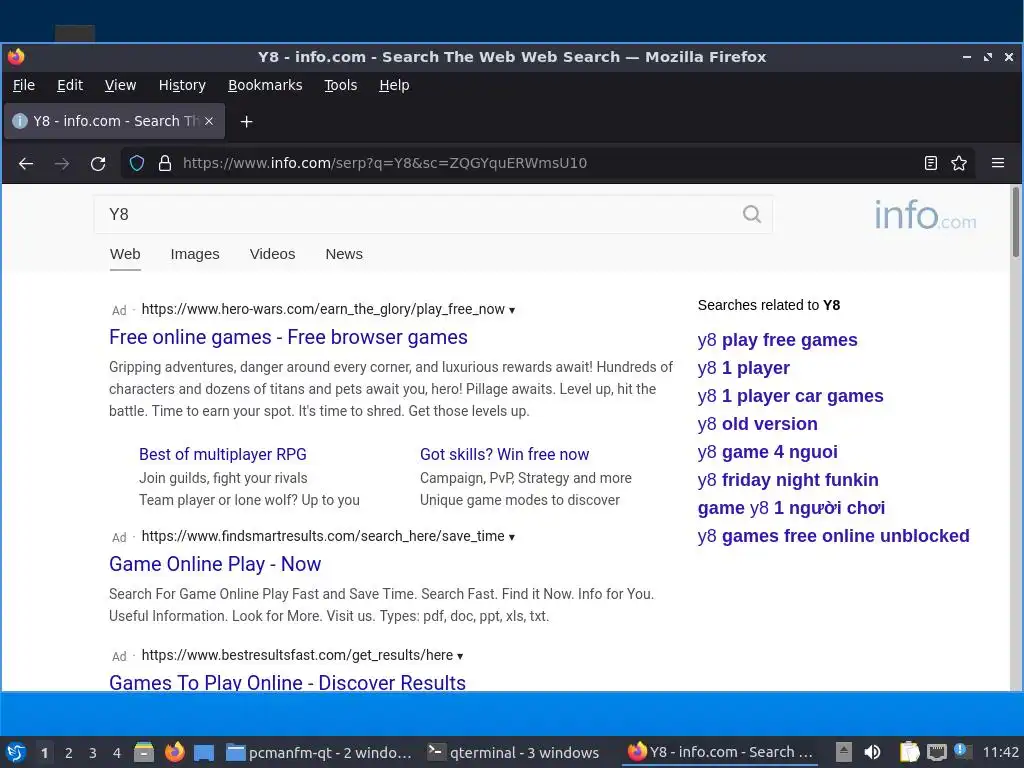The image size is (1024, 768).
Task: Select related search 'y8 play free games'
Action: coord(777,340)
